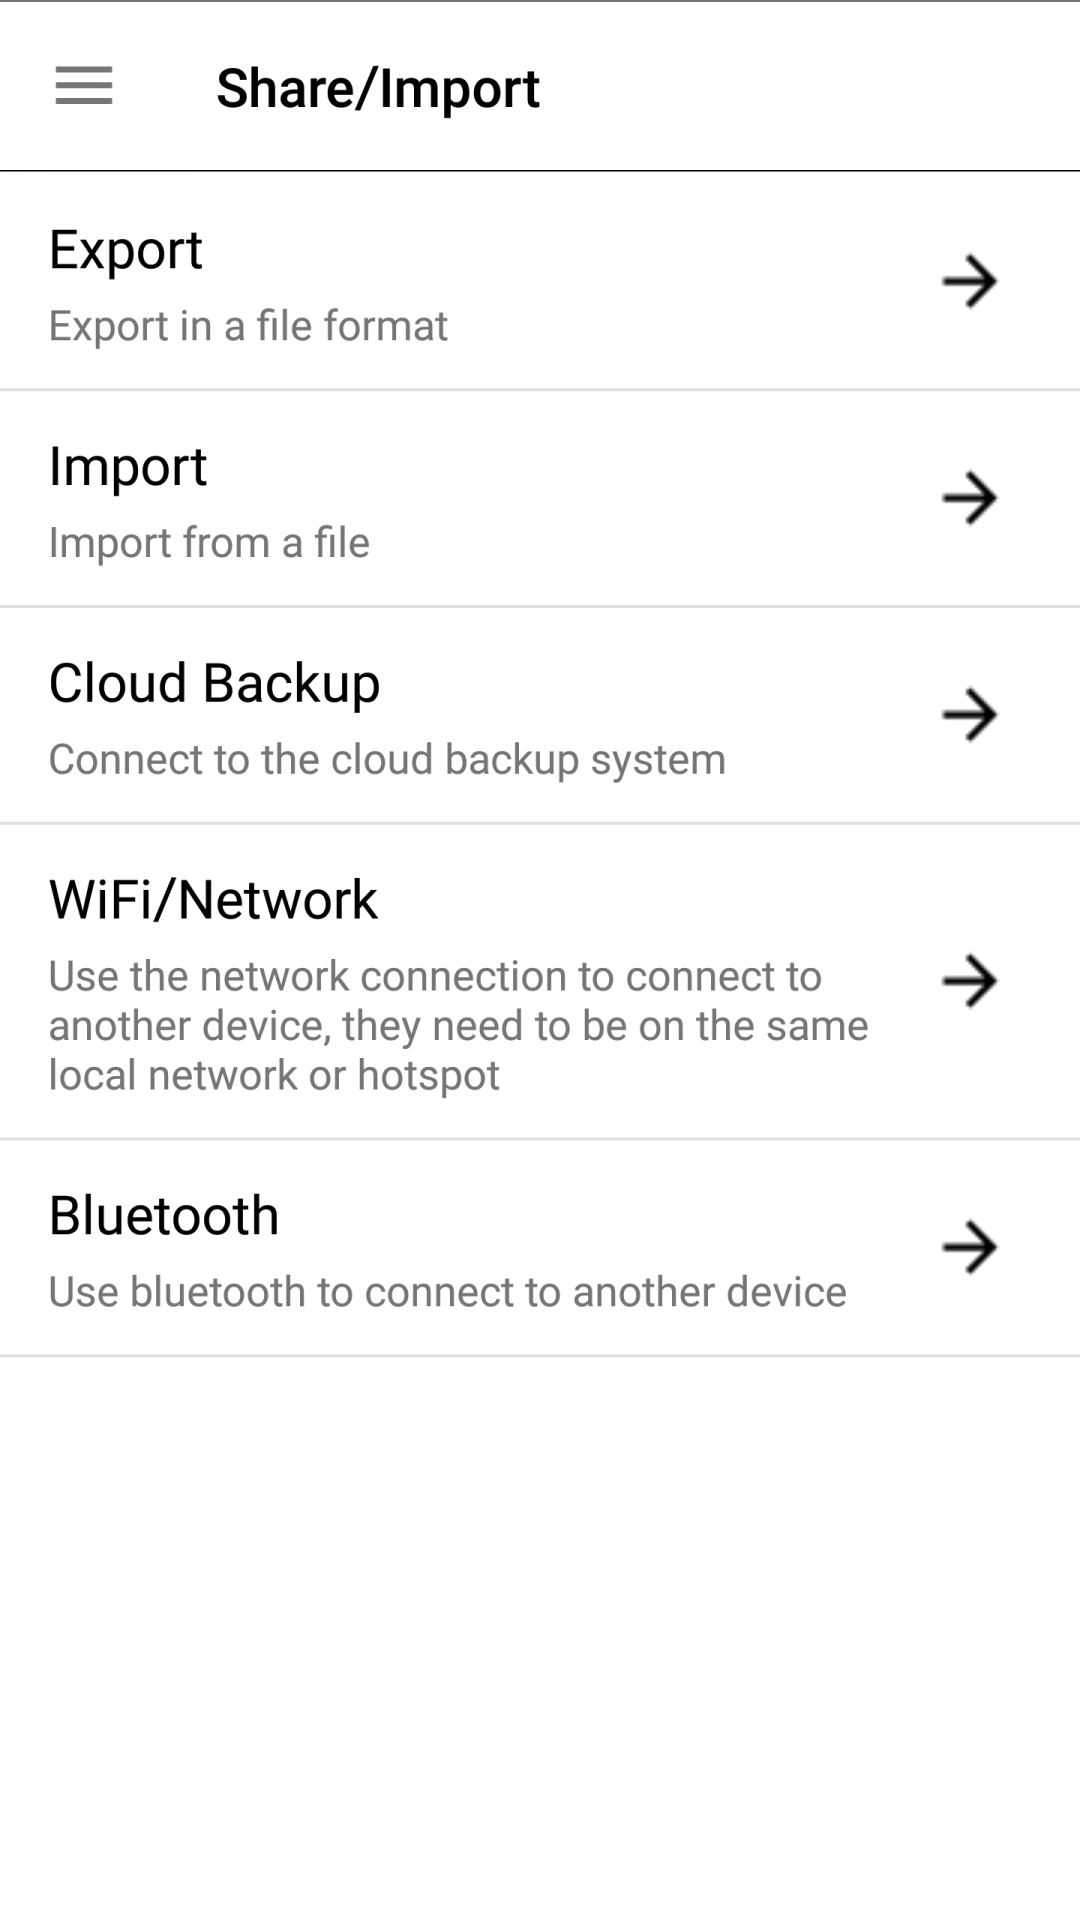
Task: Click "Import from a file" description
Action: [x=209, y=543]
